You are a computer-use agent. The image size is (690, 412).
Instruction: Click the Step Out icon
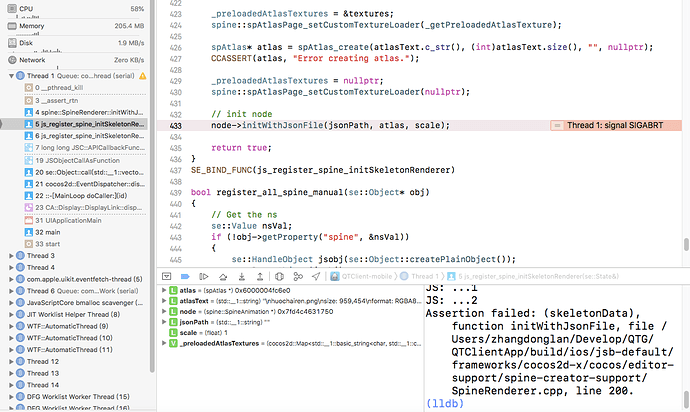(260, 276)
